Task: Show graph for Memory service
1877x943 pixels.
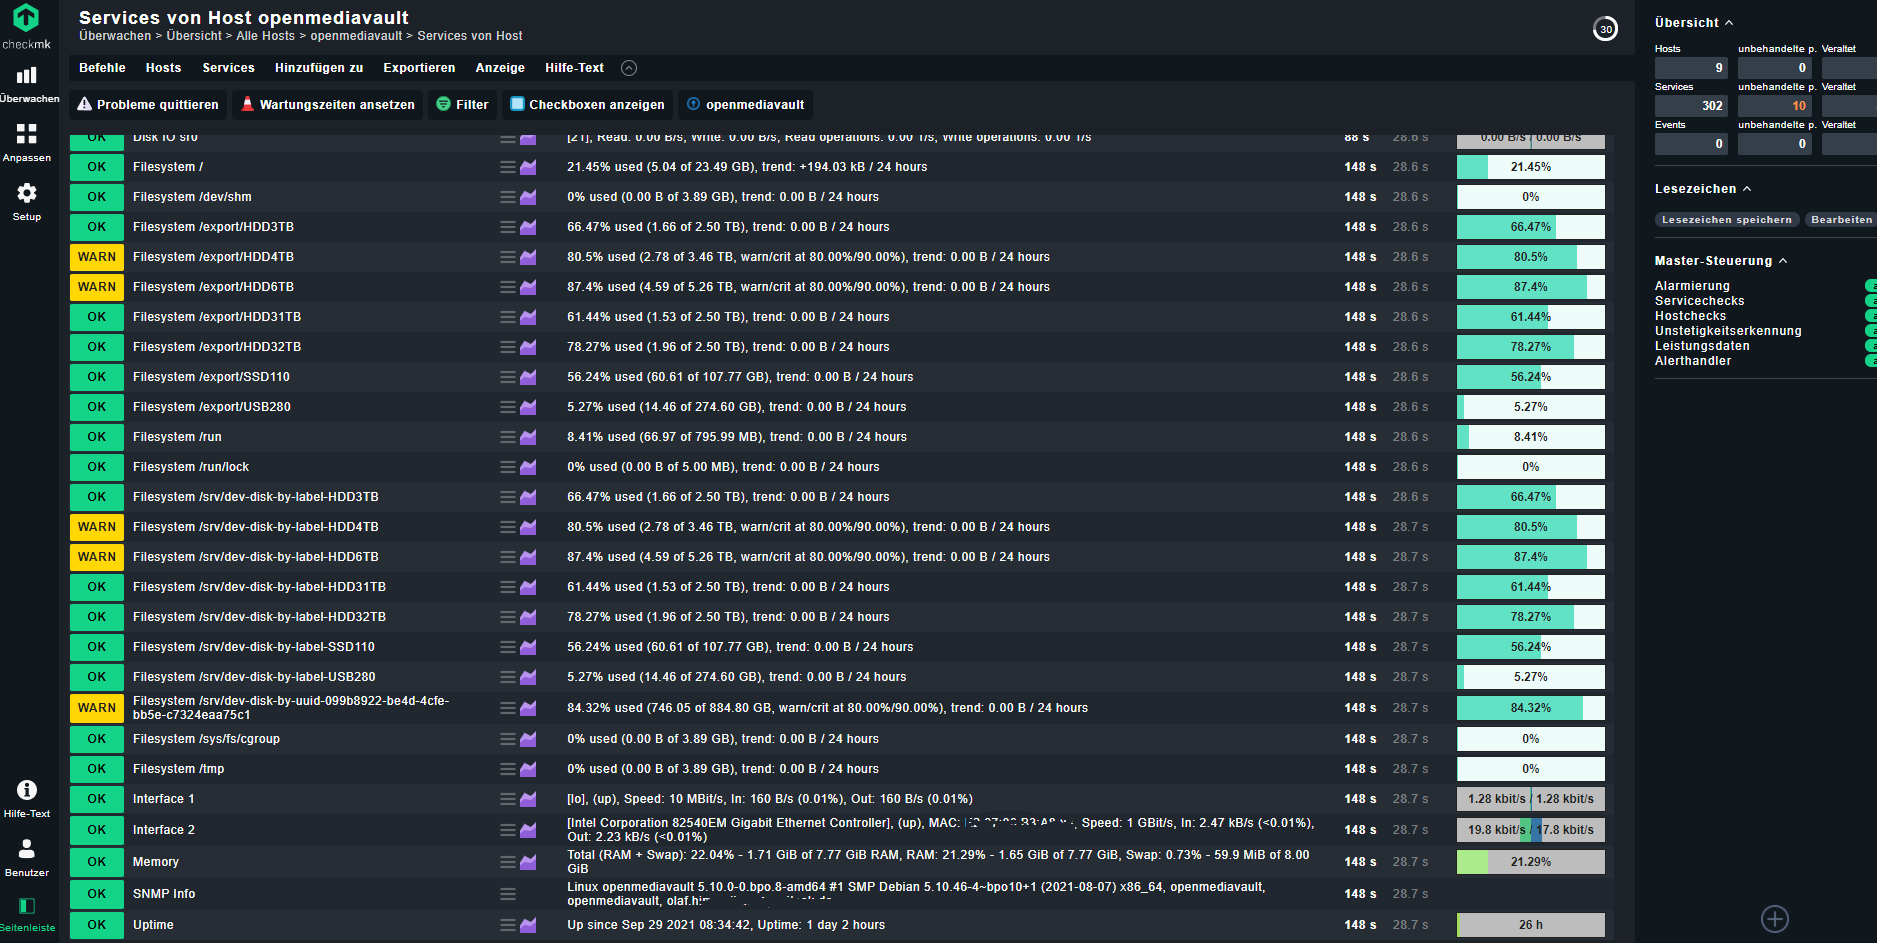Action: [528, 862]
